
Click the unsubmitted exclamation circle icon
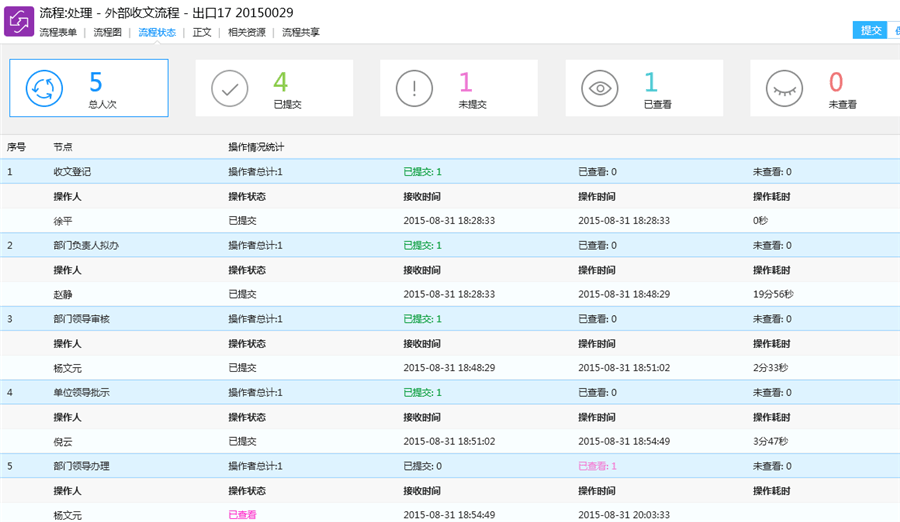(415, 89)
